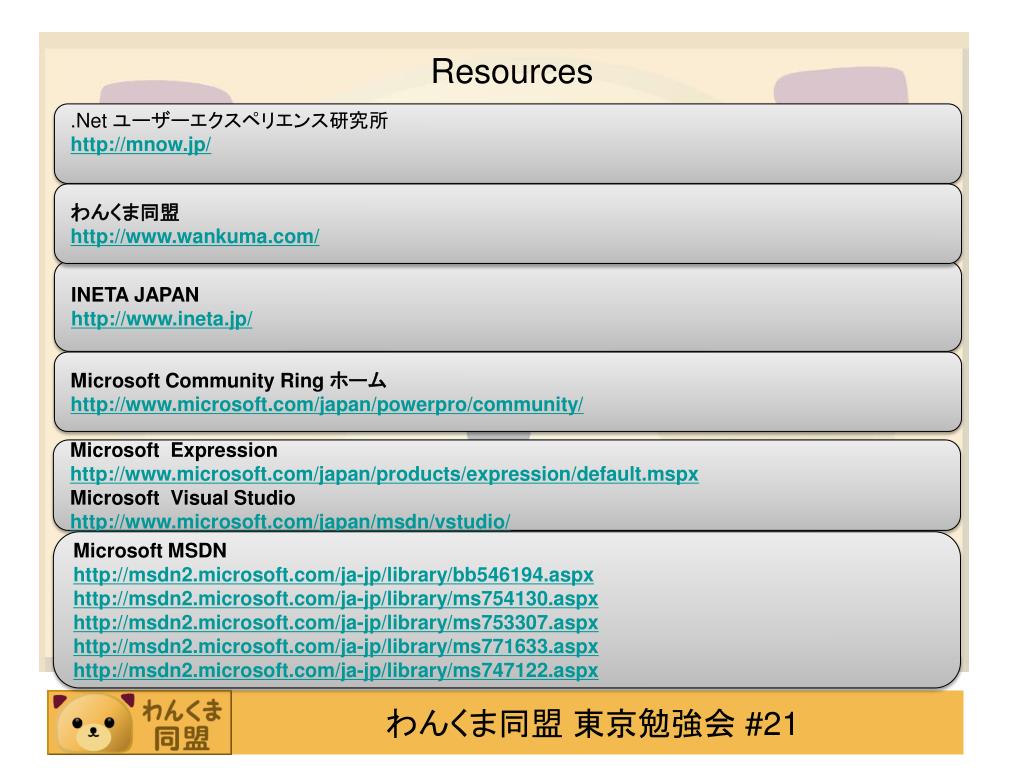Image resolution: width=1024 pixels, height=768 pixels.
Task: Open the Microsoft powerpro community link
Action: pyautogui.click(x=327, y=404)
